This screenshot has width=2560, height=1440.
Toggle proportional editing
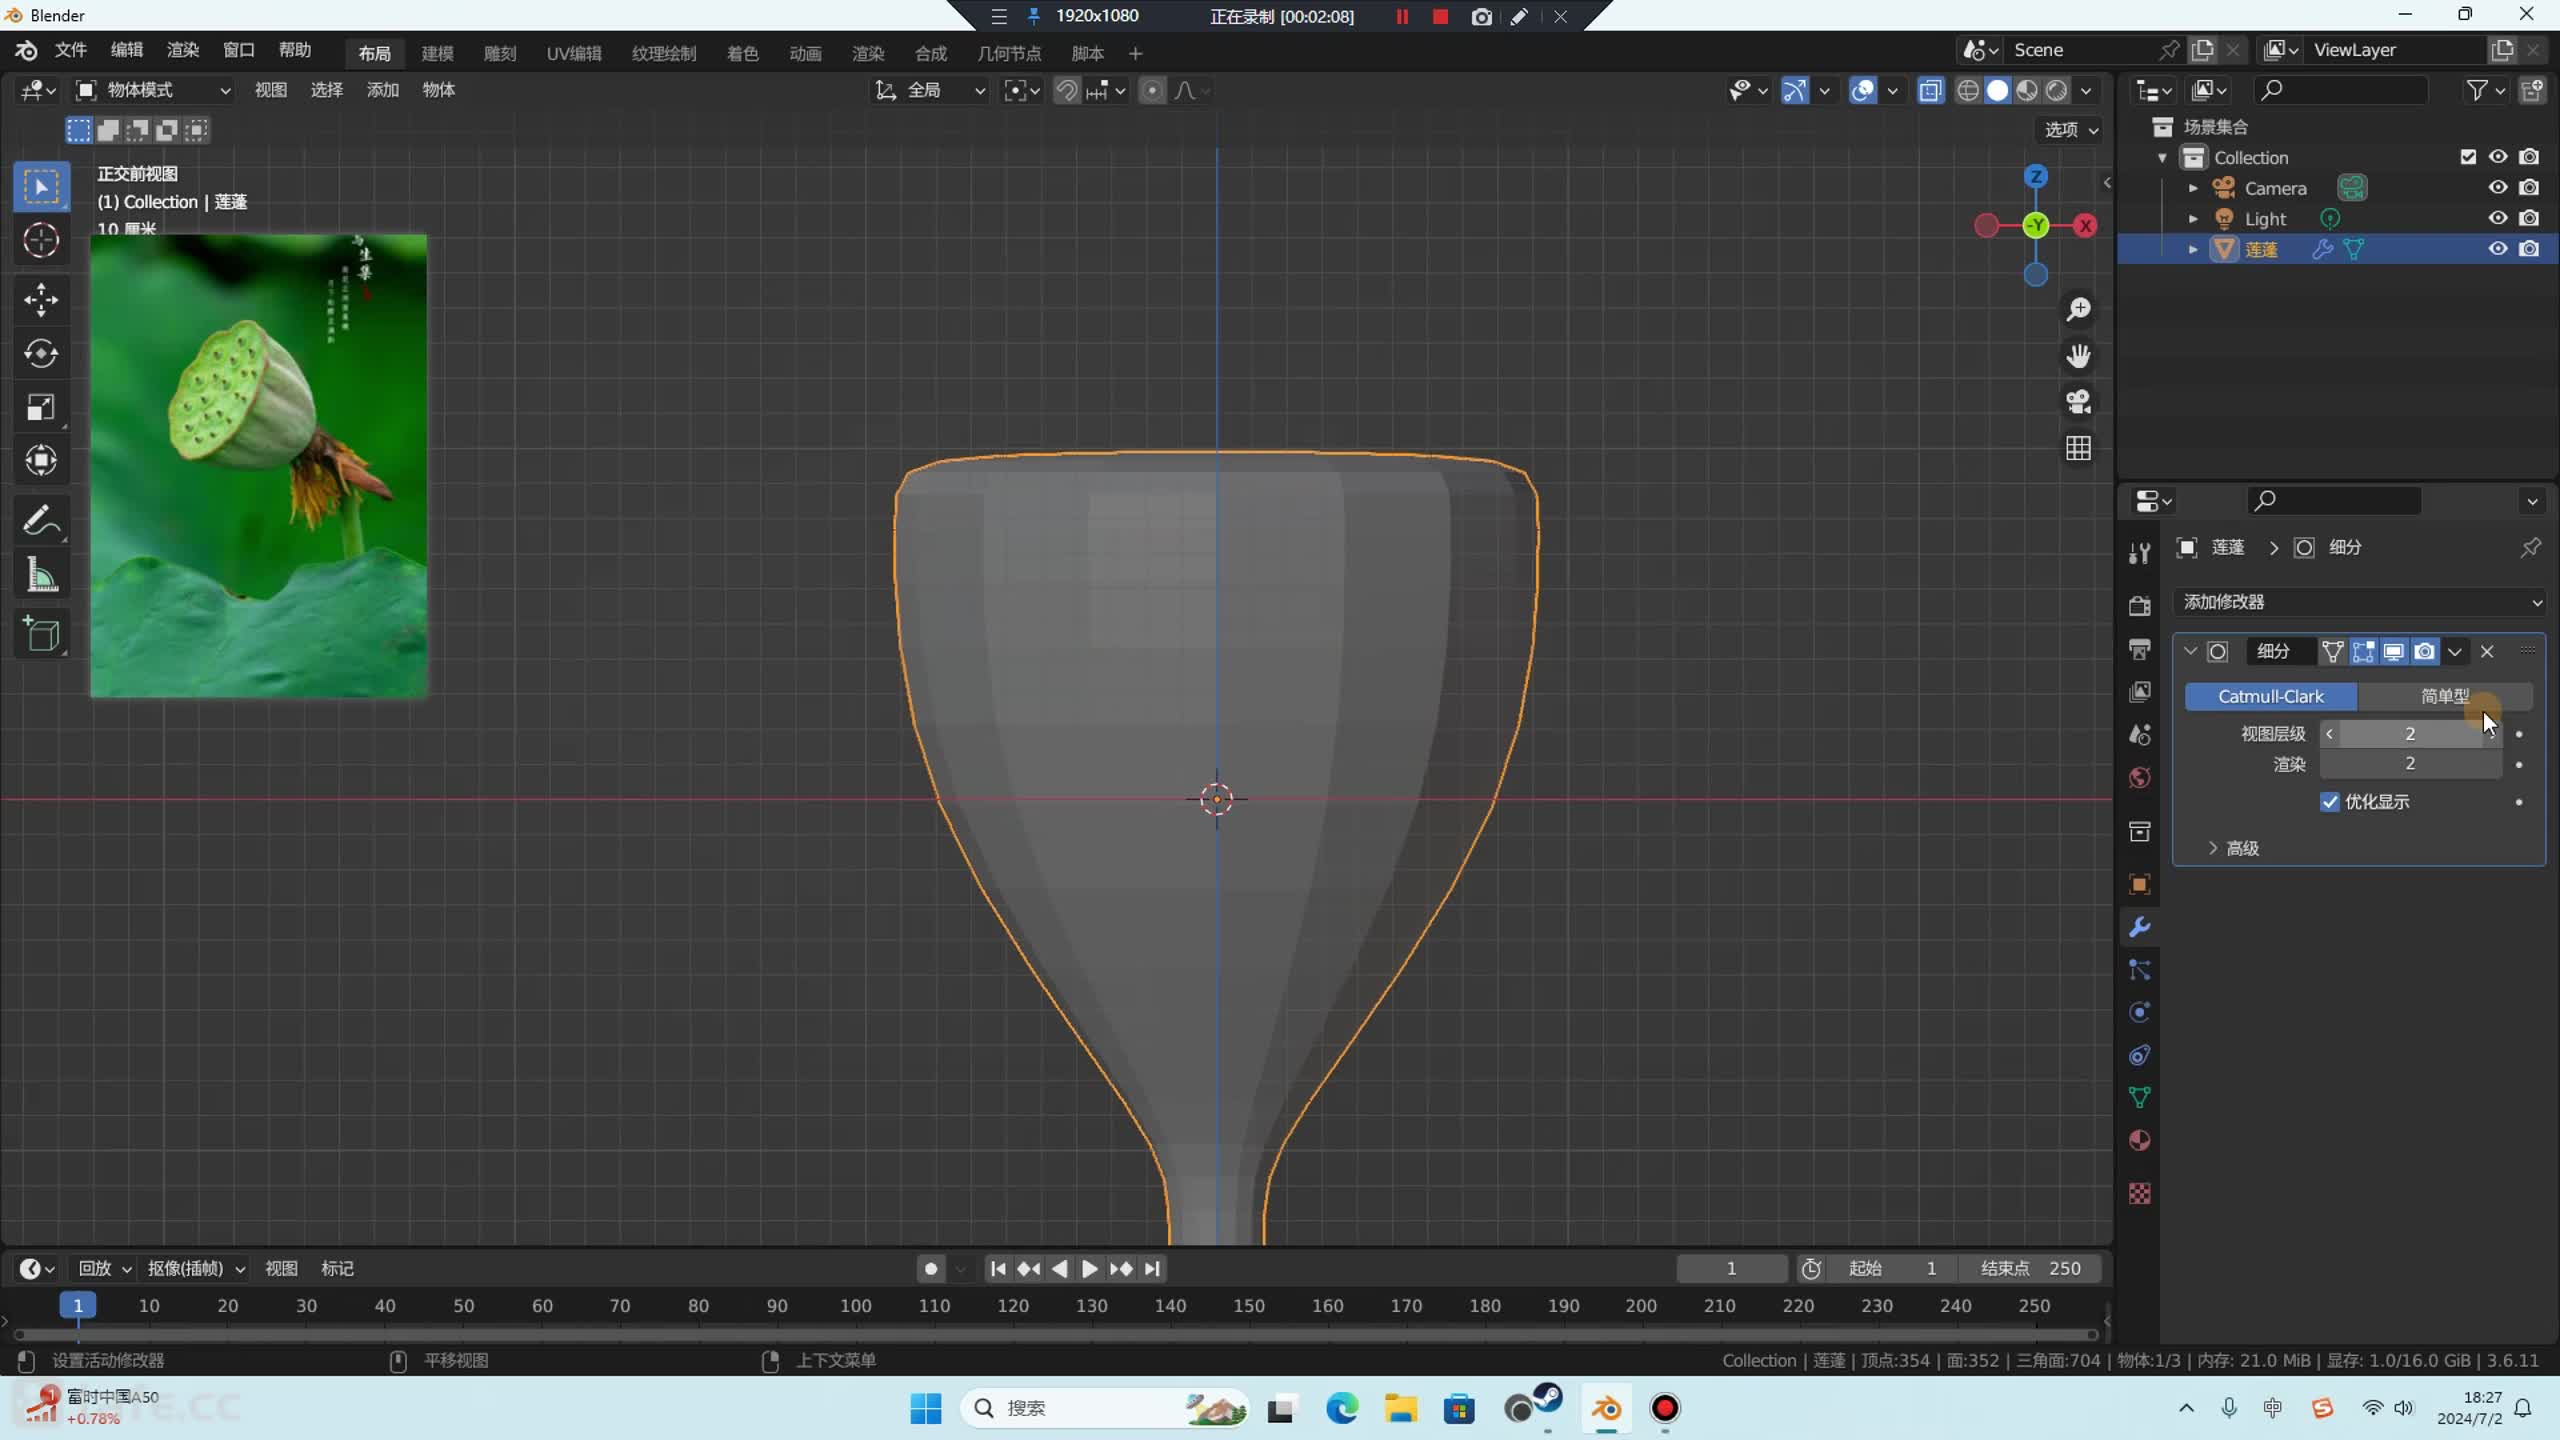click(x=1152, y=91)
